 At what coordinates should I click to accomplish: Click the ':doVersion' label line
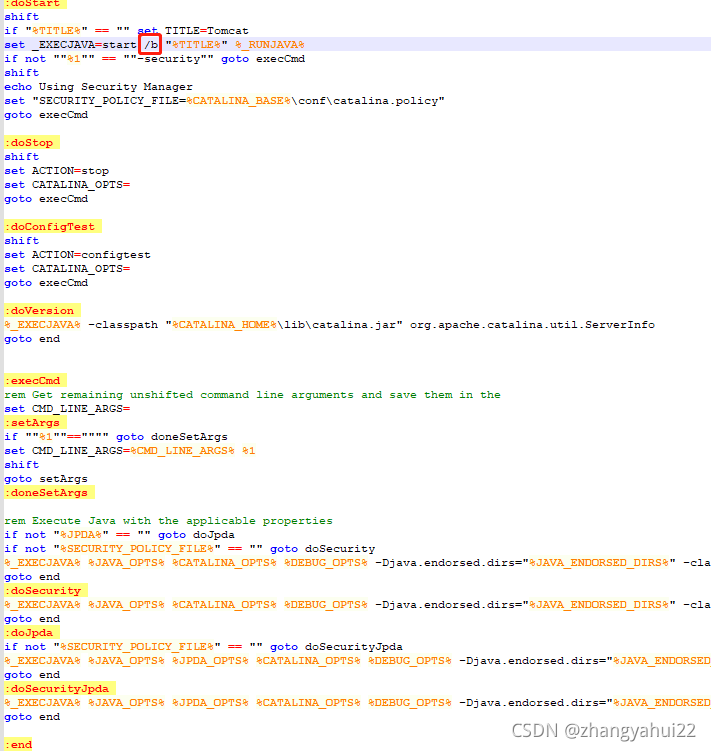pyautogui.click(x=42, y=310)
